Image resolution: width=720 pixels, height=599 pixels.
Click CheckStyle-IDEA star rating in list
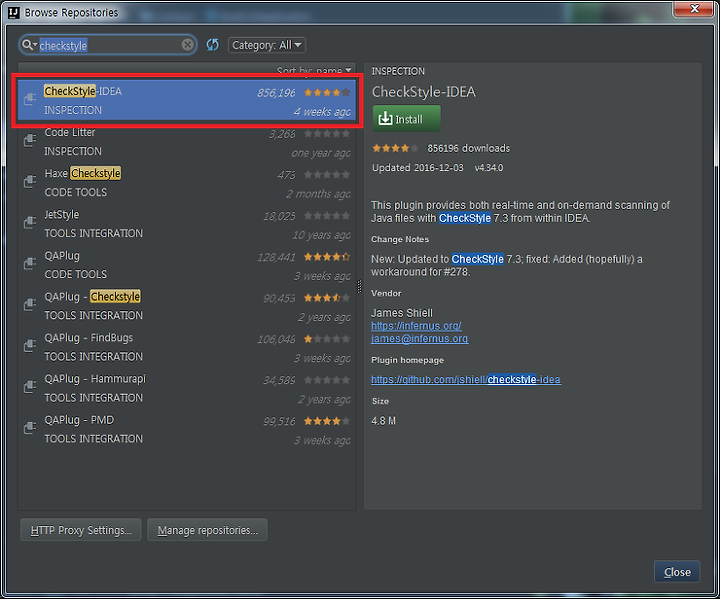pyautogui.click(x=327, y=92)
